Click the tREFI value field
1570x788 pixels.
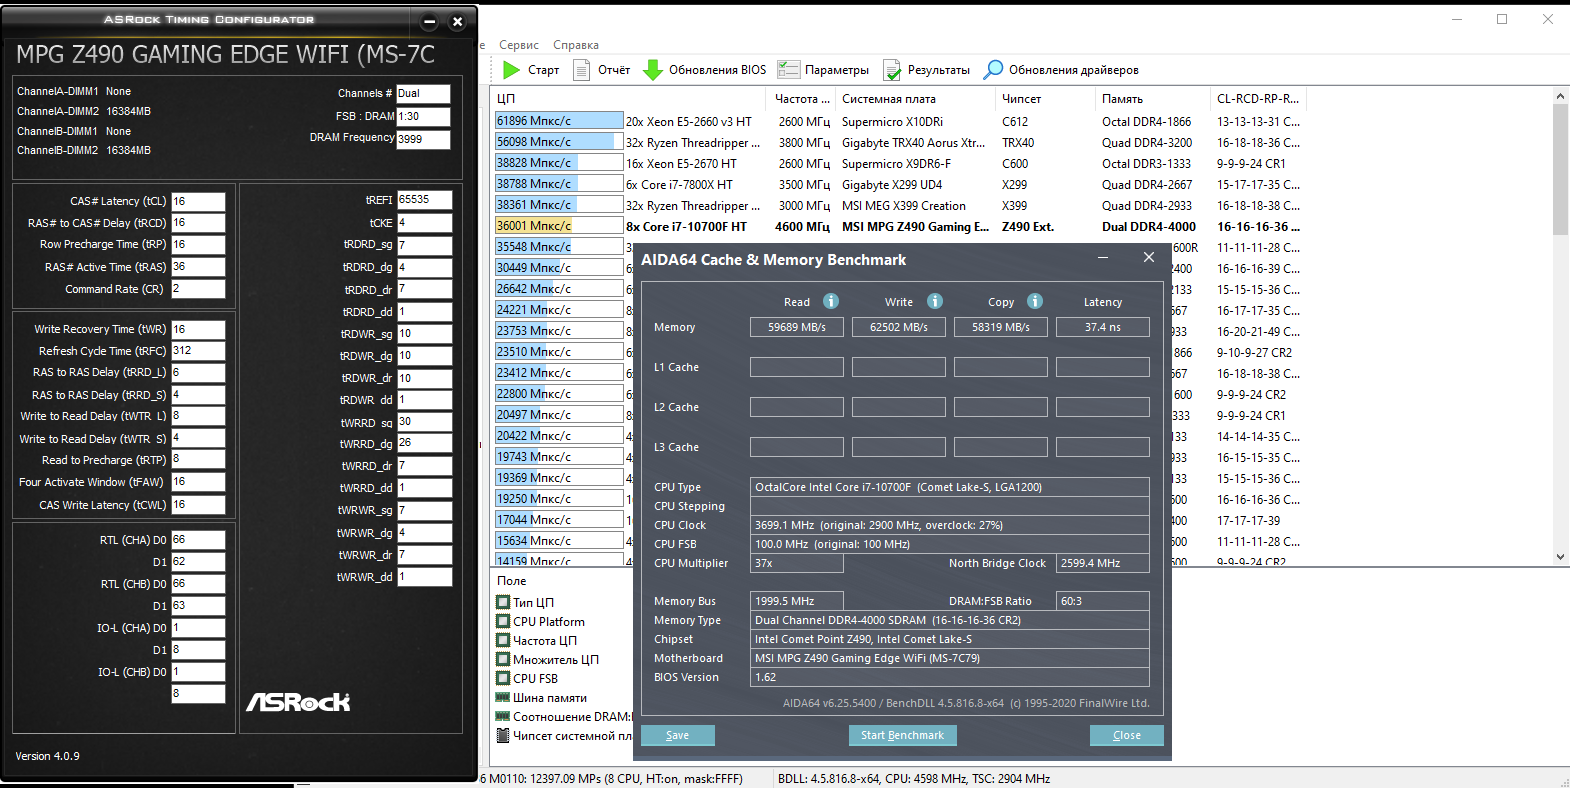[424, 200]
